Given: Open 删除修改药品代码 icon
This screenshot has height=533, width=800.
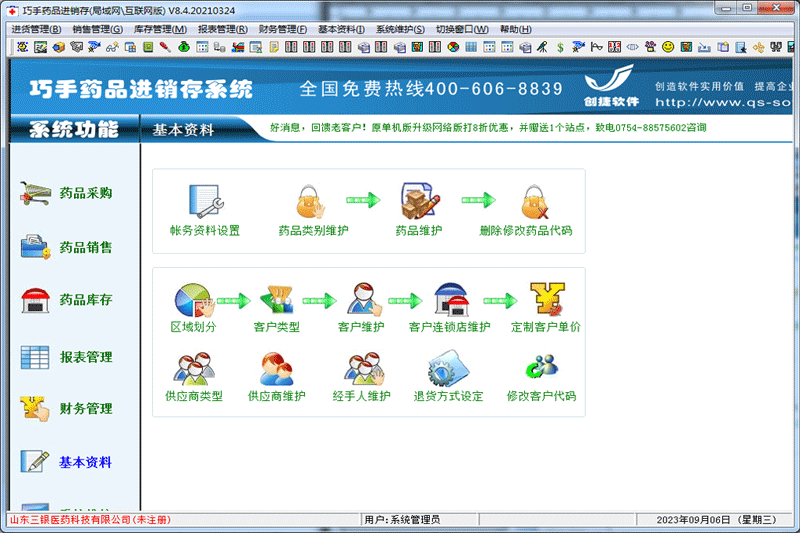Looking at the screenshot, I should (x=534, y=202).
